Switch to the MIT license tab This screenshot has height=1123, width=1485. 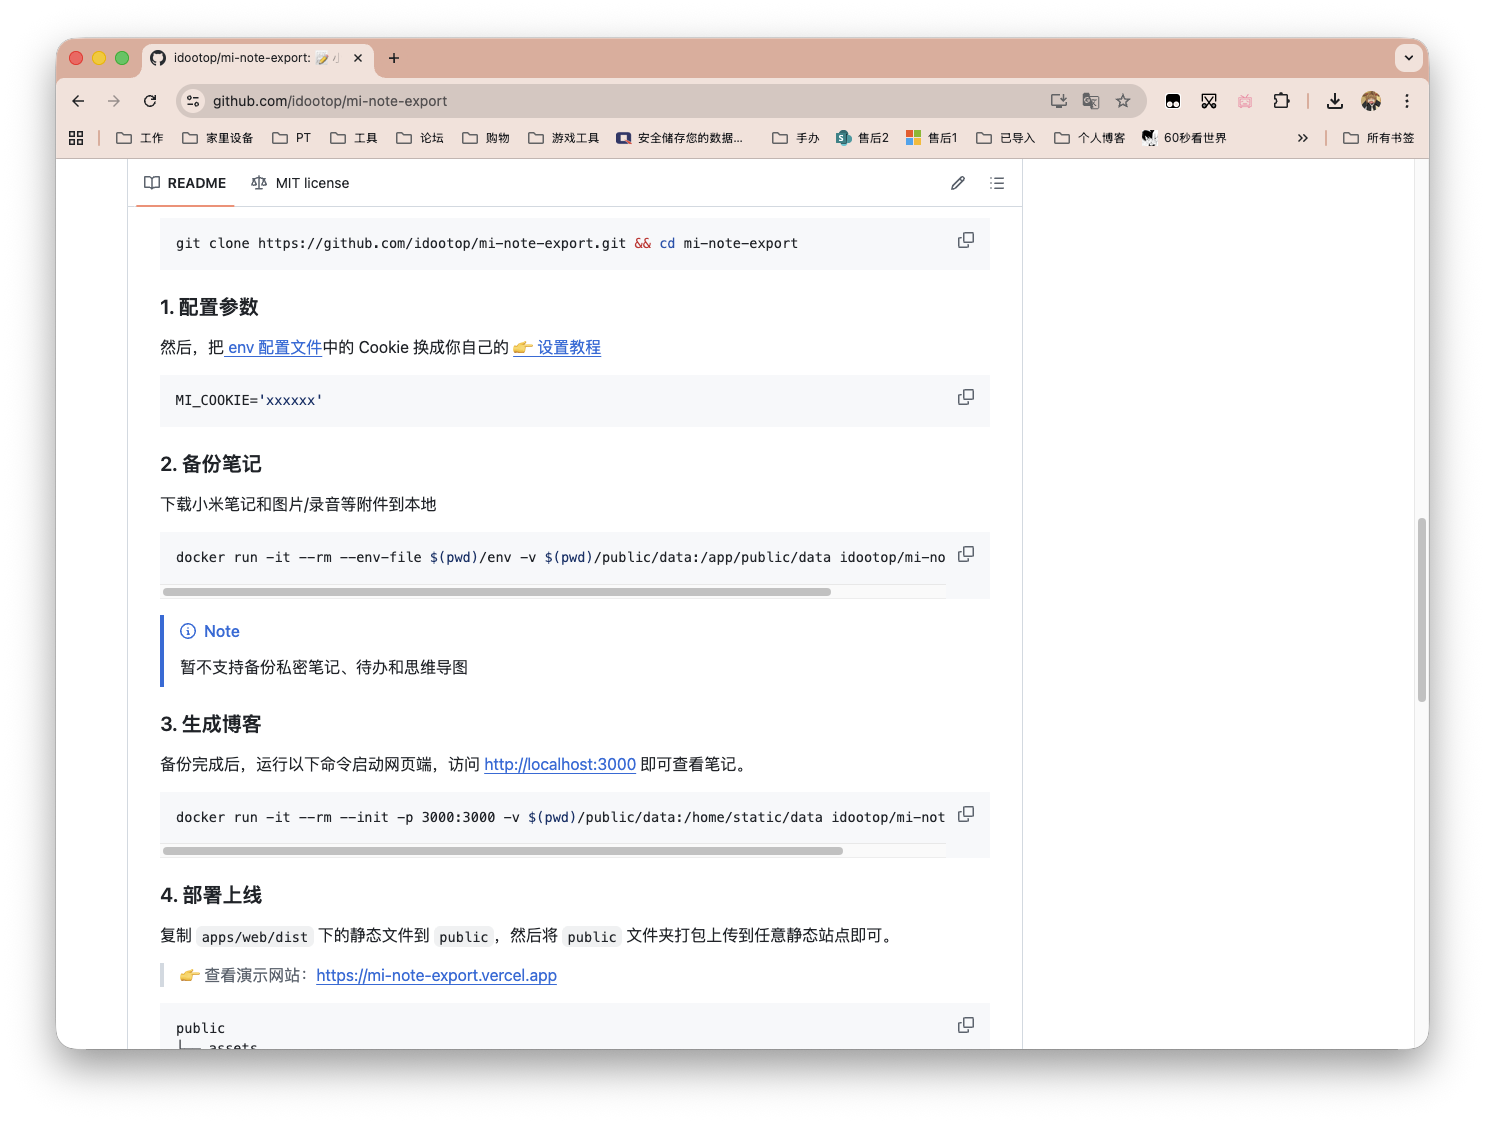click(x=300, y=183)
